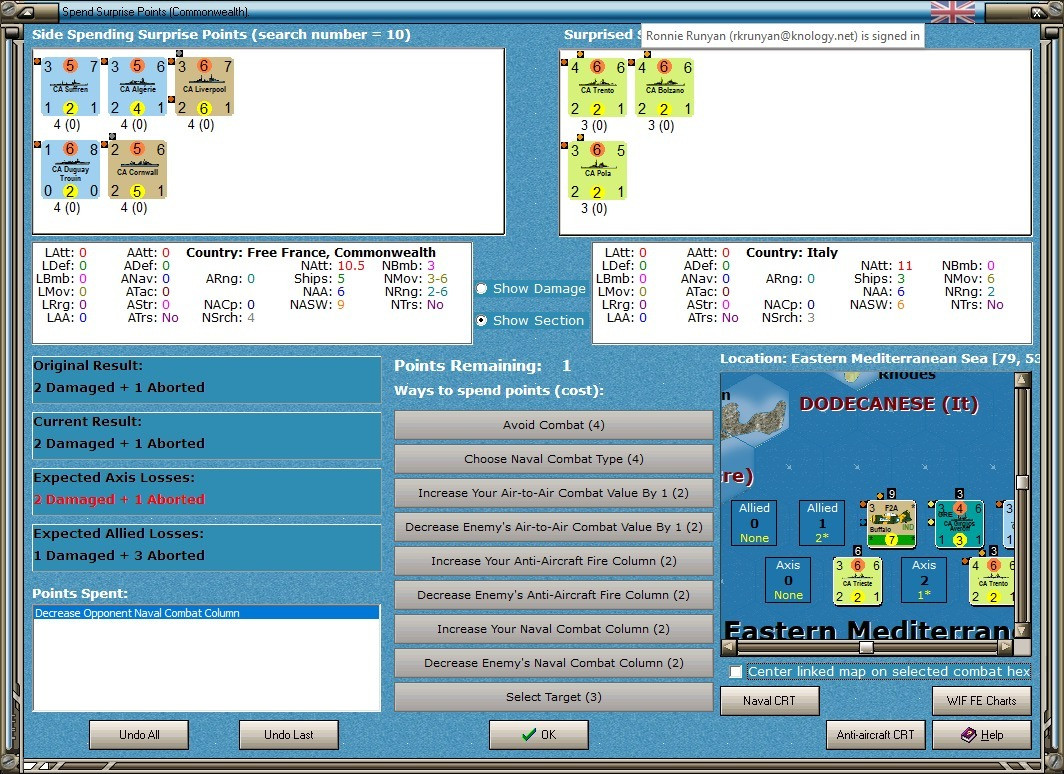Image resolution: width=1064 pixels, height=774 pixels.
Task: Select the CA Bolzano ship counter
Action: tap(664, 88)
